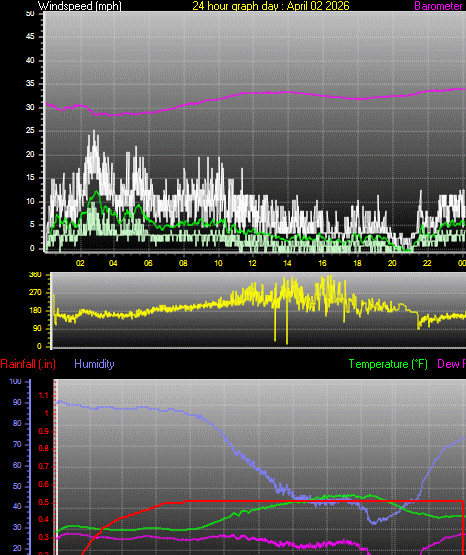466x555 pixels.
Task: Select the 270 tick on wind direction axis
Action: 35,292
